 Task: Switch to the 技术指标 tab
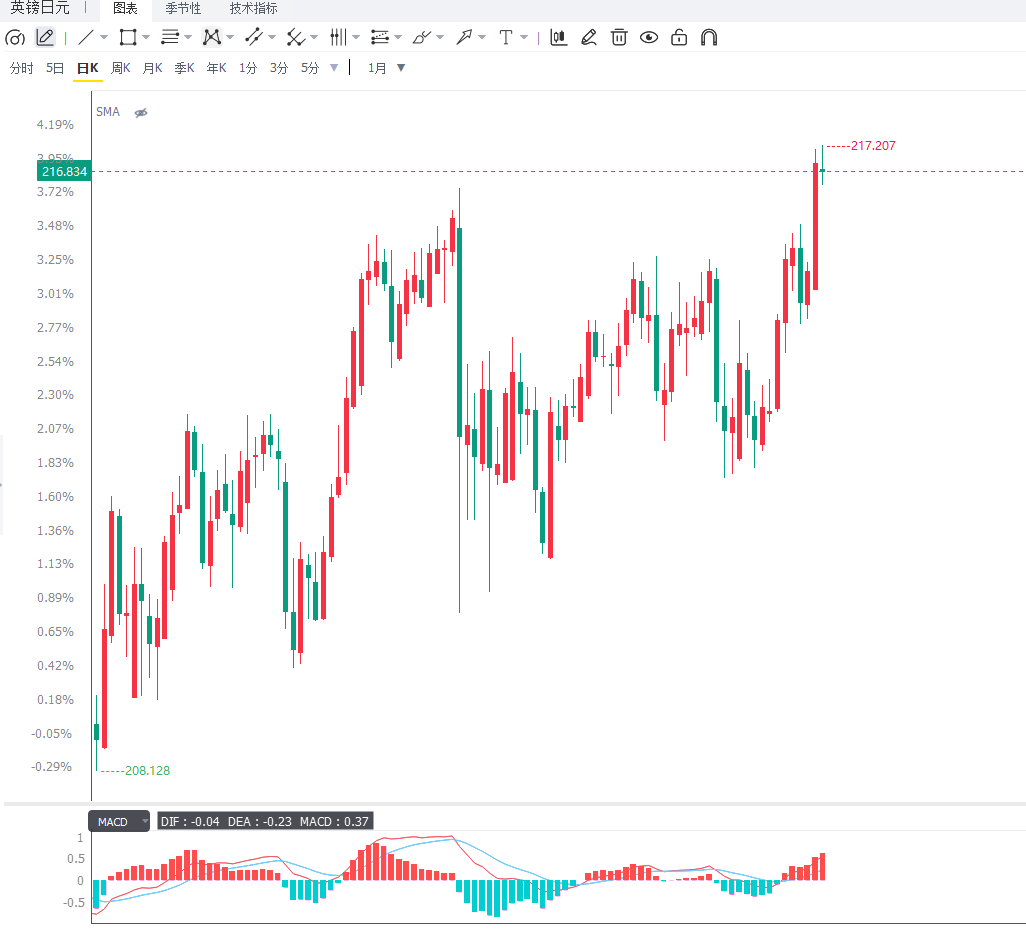coord(253,9)
